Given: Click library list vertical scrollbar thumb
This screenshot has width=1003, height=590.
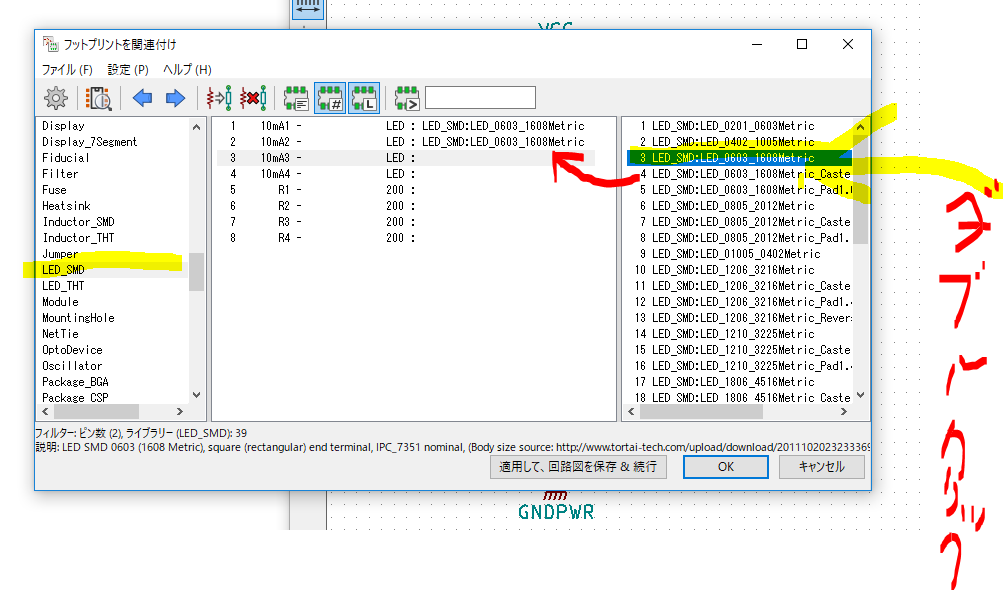Looking at the screenshot, I should point(196,271).
